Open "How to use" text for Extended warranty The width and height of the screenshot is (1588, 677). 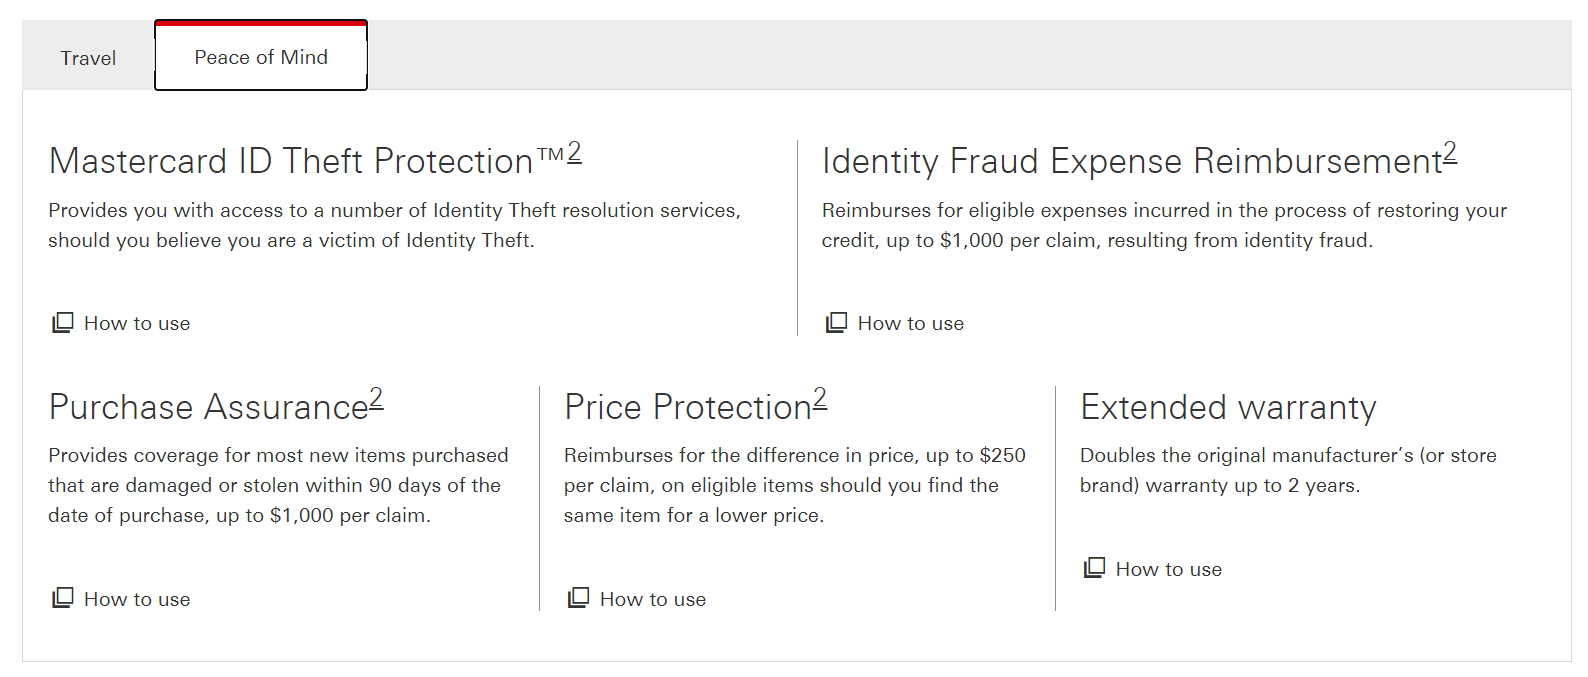(1169, 569)
